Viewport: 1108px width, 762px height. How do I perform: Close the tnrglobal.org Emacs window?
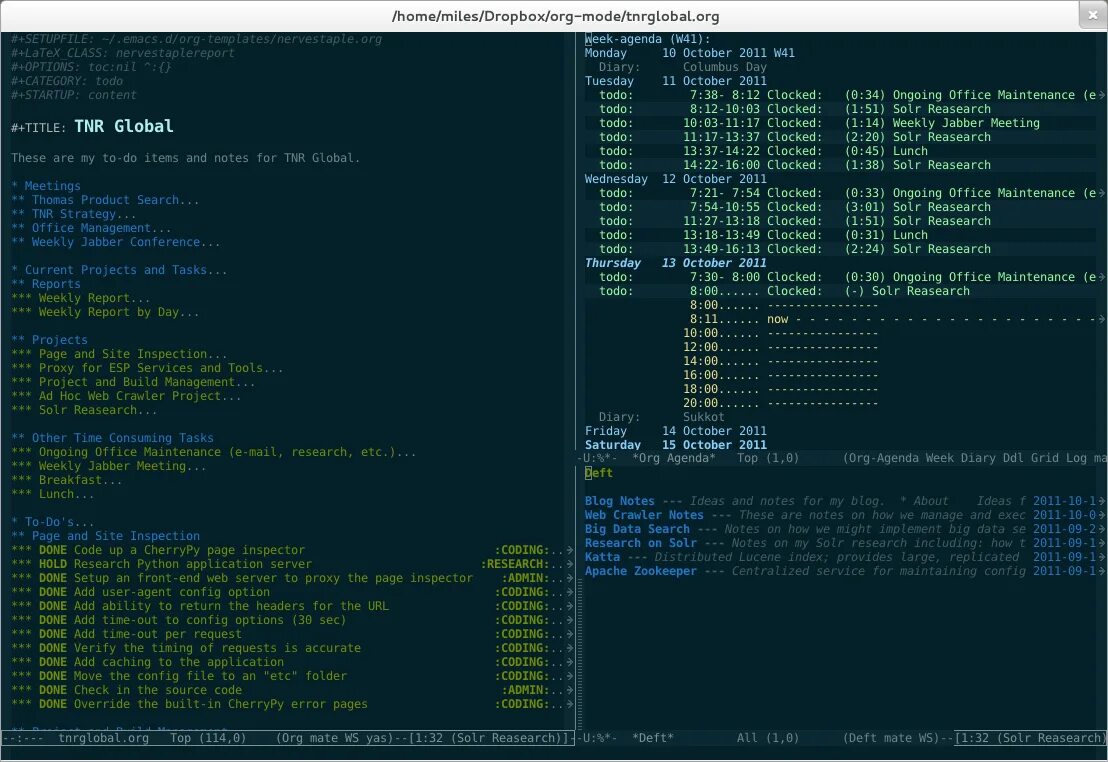1092,15
